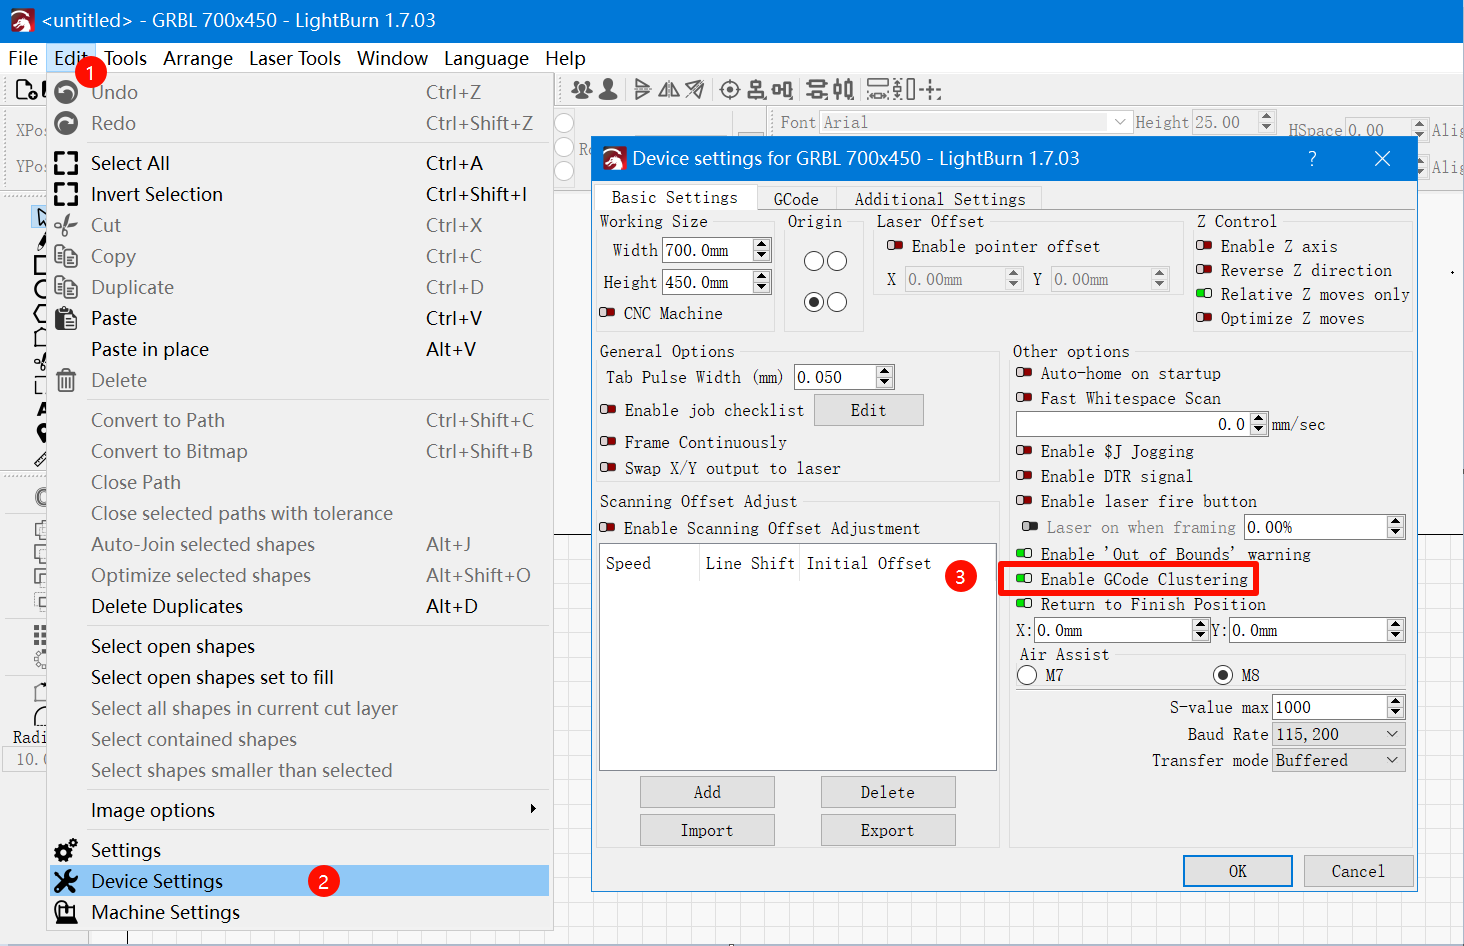Open the Laser Tools menu

pos(295,59)
